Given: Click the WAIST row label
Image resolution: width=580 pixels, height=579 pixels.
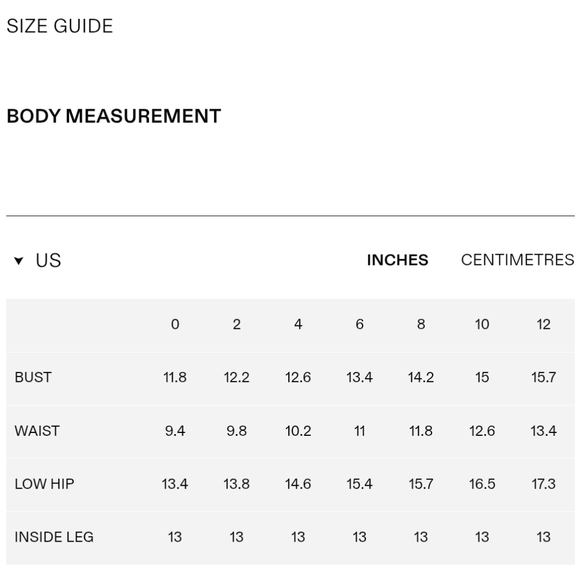Looking at the screenshot, I should [x=37, y=431].
